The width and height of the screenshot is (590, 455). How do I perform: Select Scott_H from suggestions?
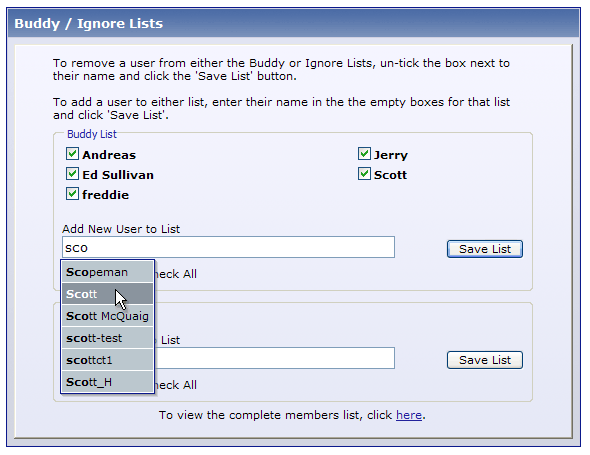107,382
